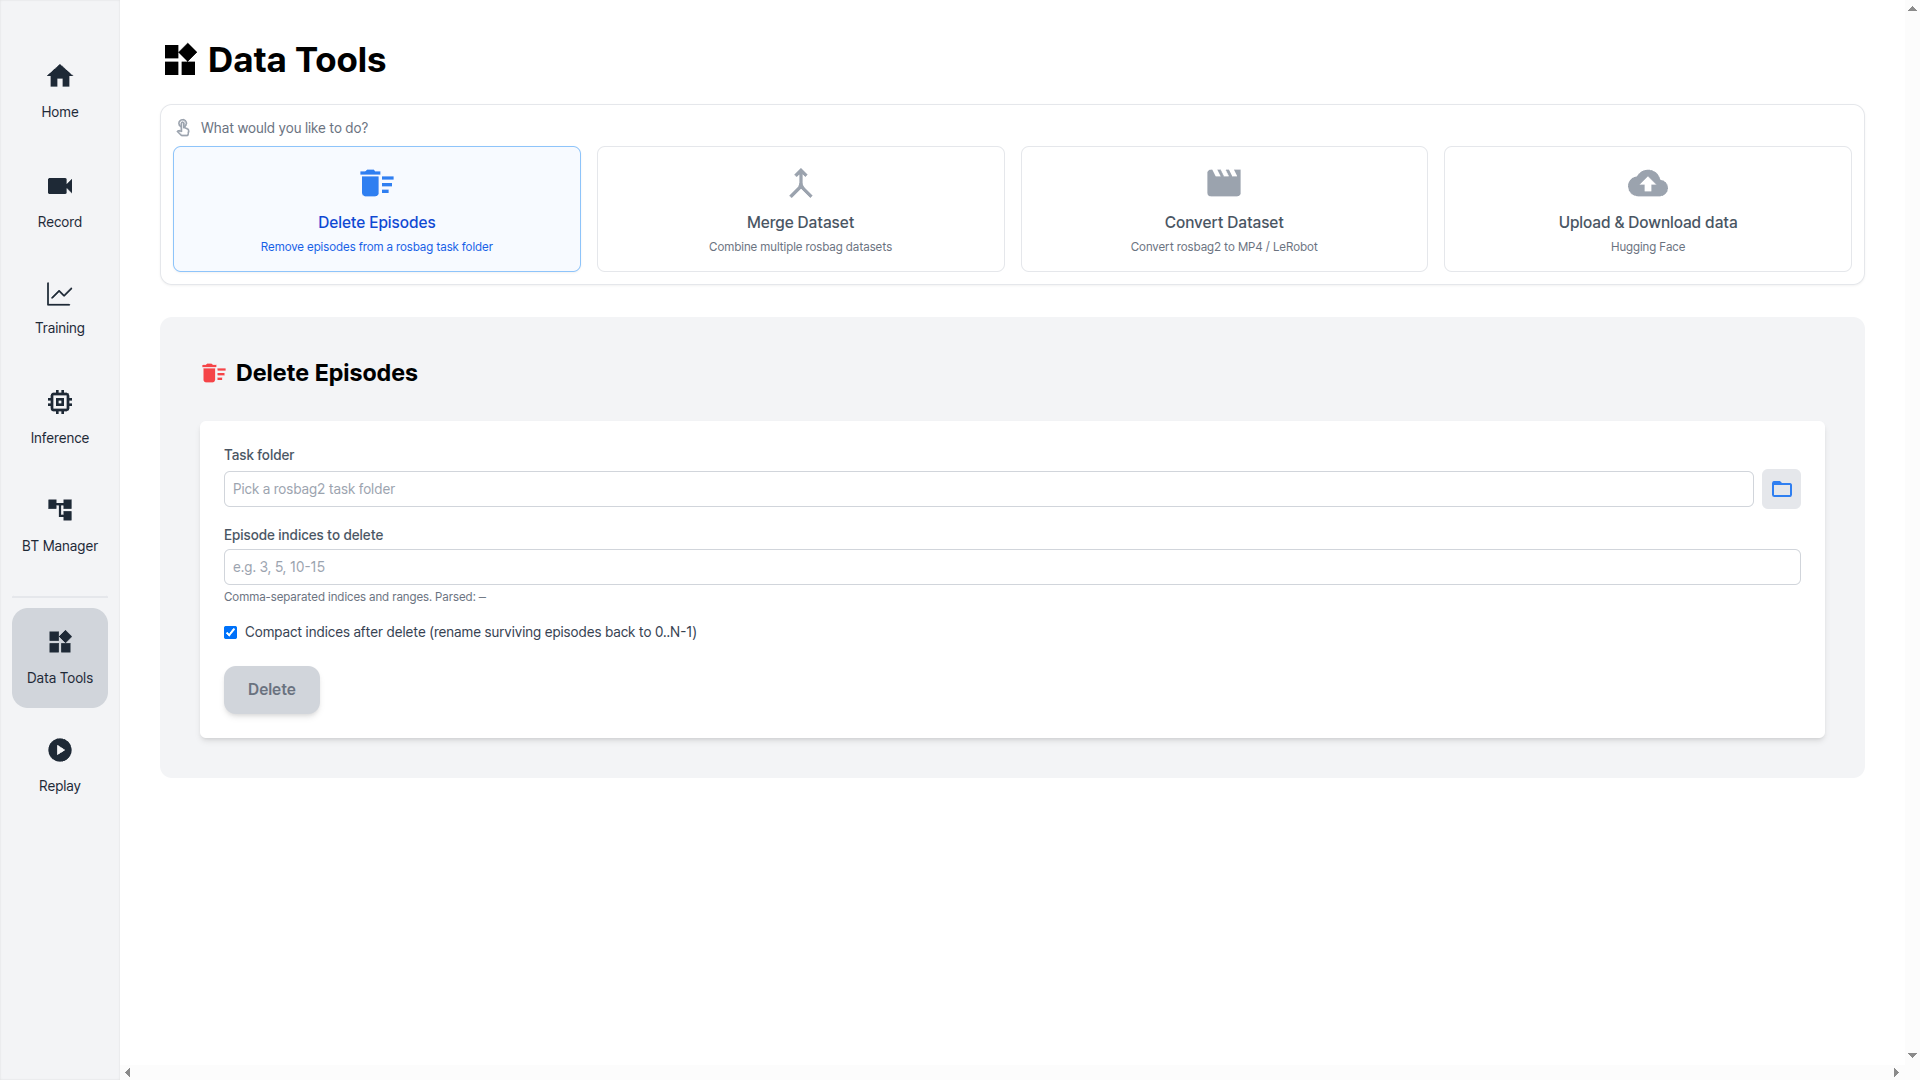The image size is (1920, 1080).
Task: Click the horizontal scrollbar right arrow
Action: [x=1896, y=1072]
